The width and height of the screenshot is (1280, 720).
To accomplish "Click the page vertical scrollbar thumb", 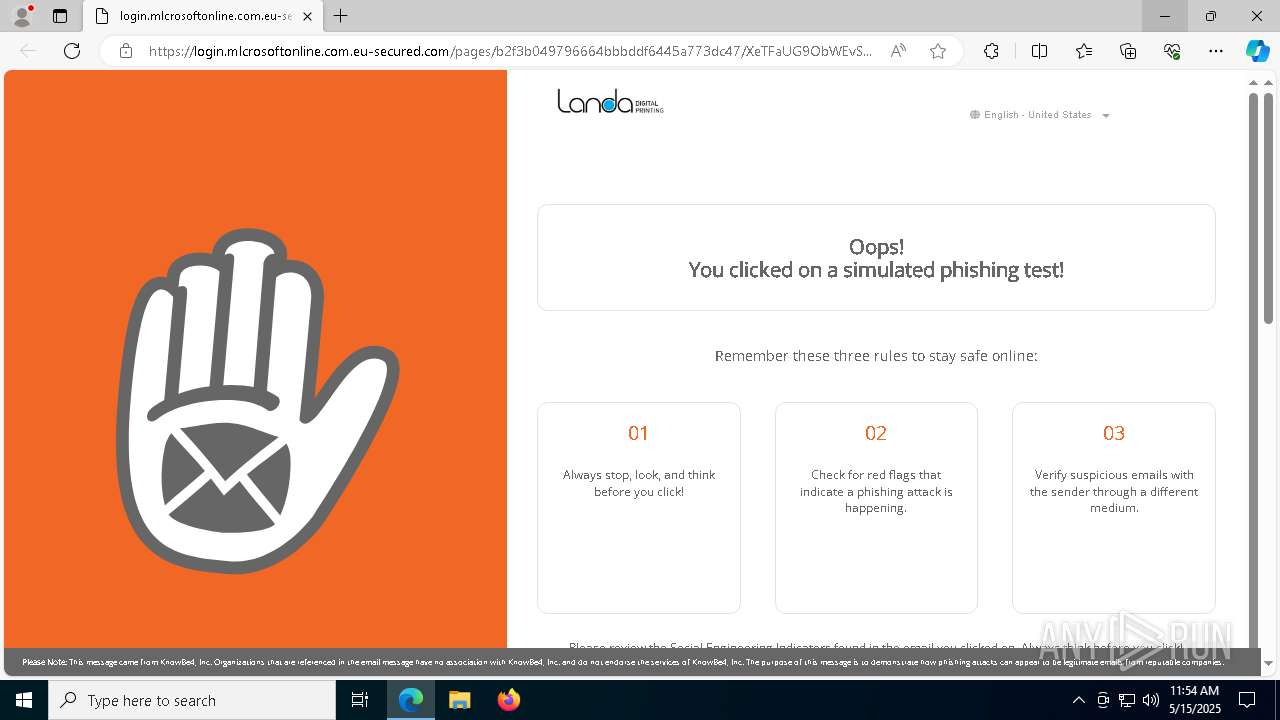I will click(x=1268, y=210).
